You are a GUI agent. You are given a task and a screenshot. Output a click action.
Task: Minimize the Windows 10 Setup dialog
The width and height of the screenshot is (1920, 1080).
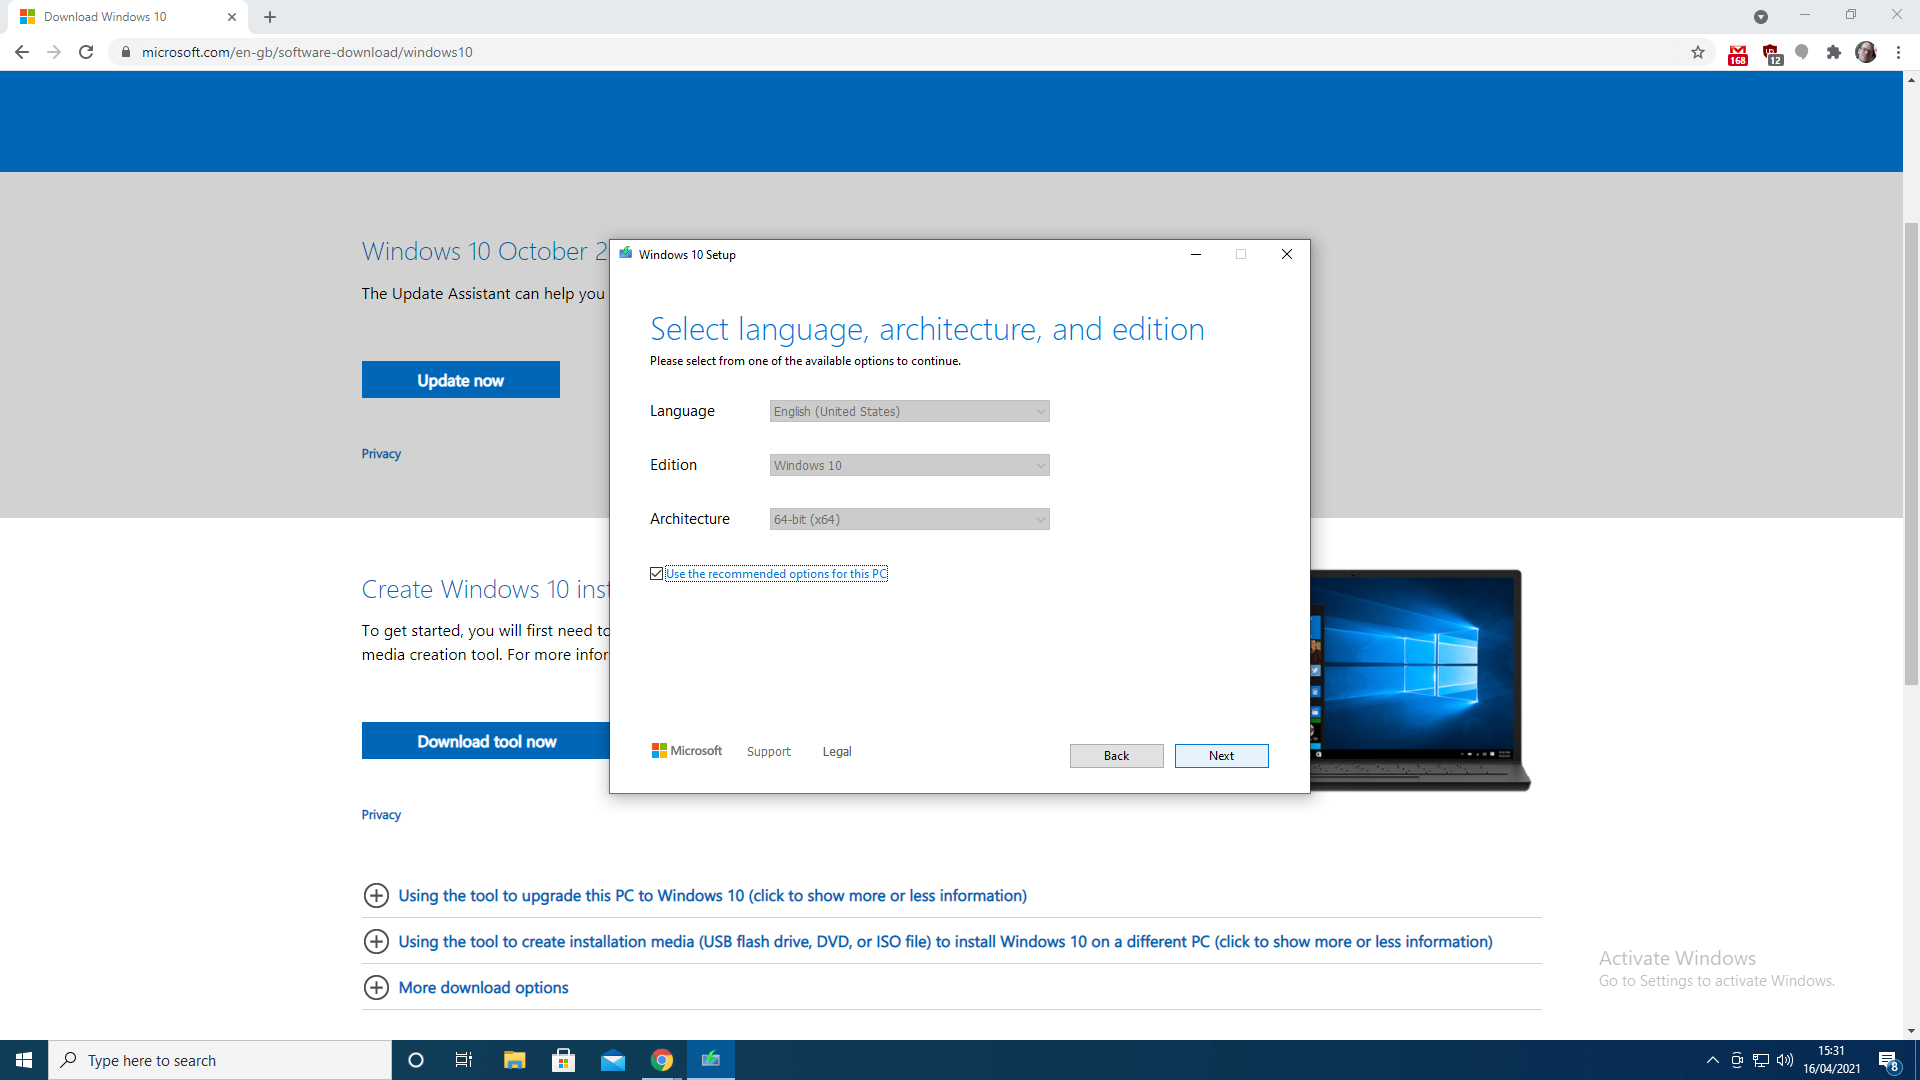(1195, 254)
